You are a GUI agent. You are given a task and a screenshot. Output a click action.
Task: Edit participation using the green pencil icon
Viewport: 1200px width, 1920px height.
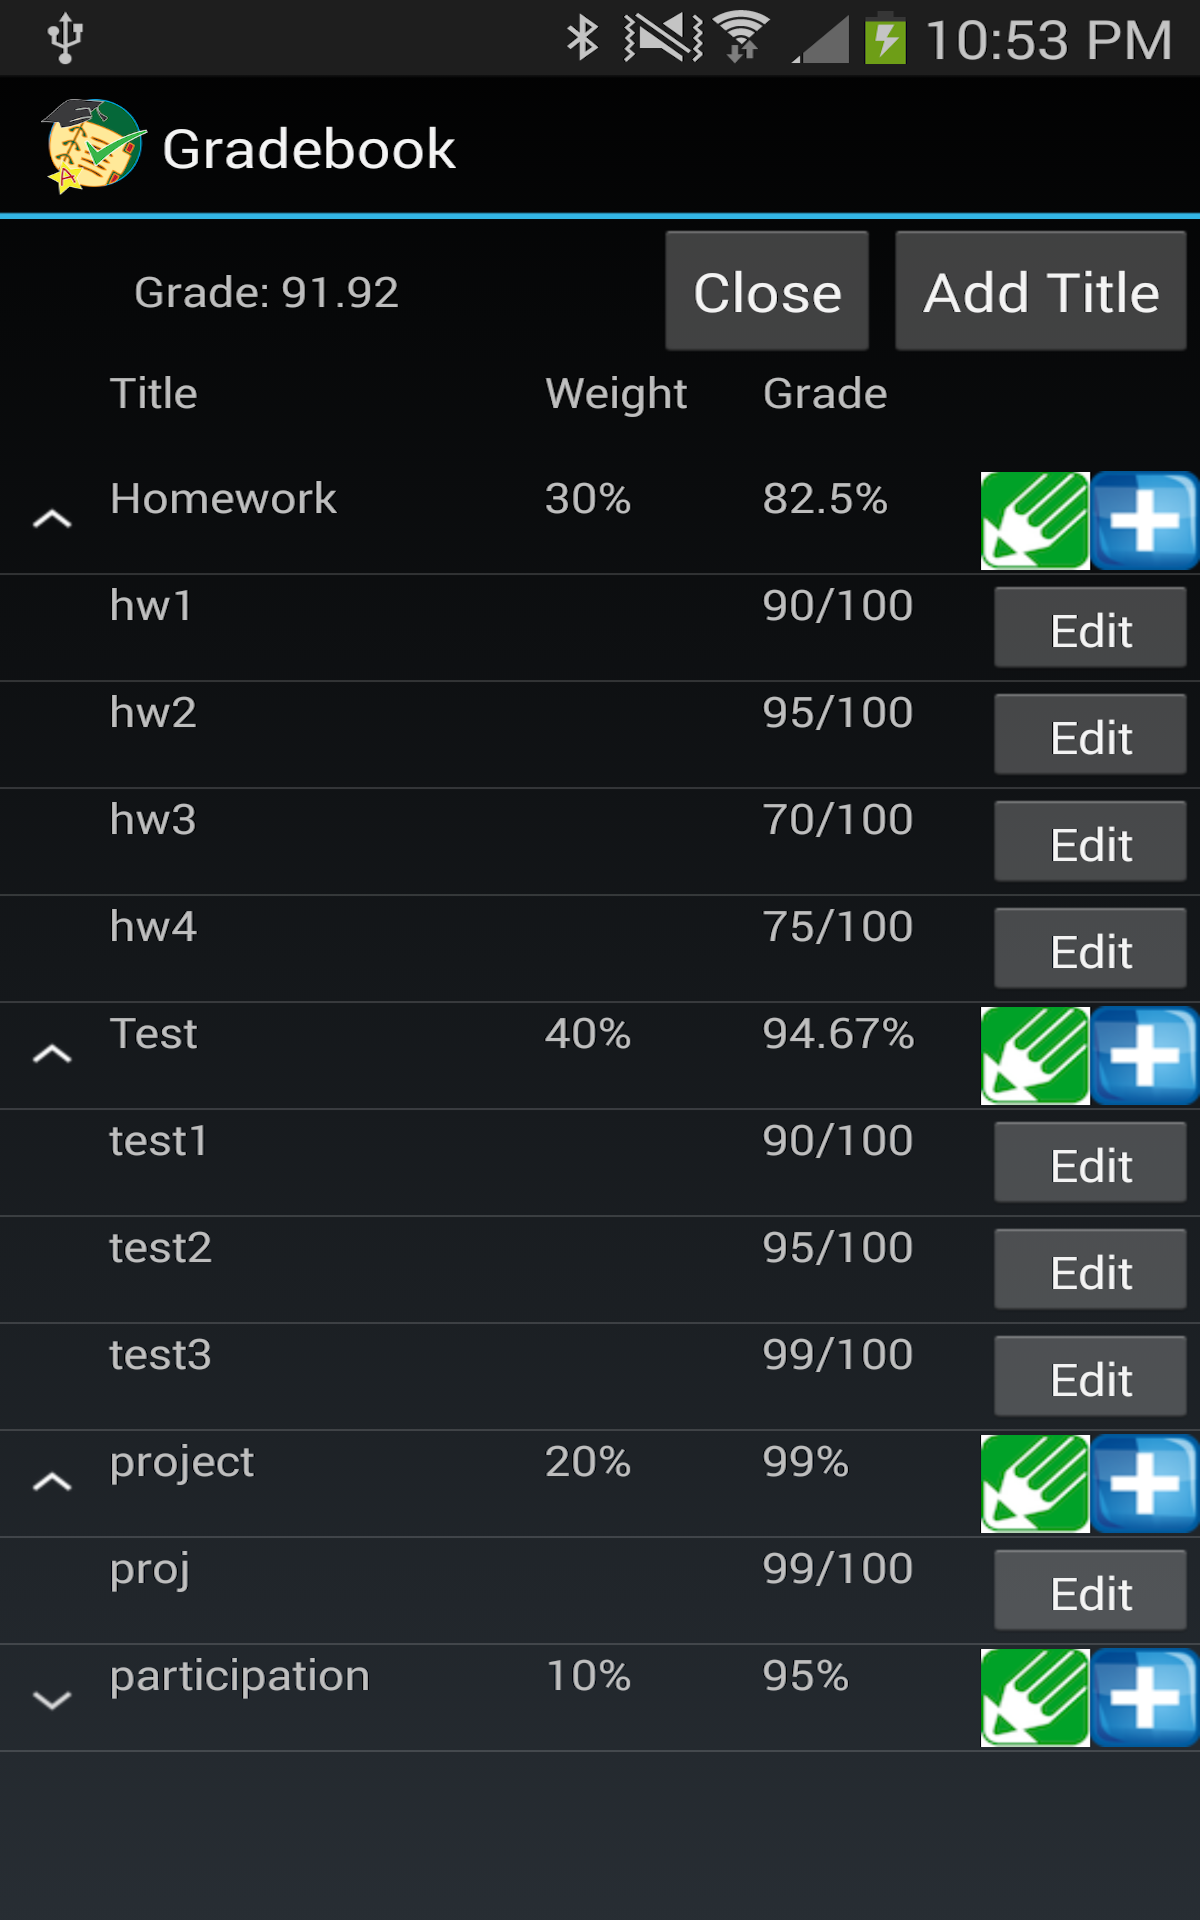tap(1035, 1697)
